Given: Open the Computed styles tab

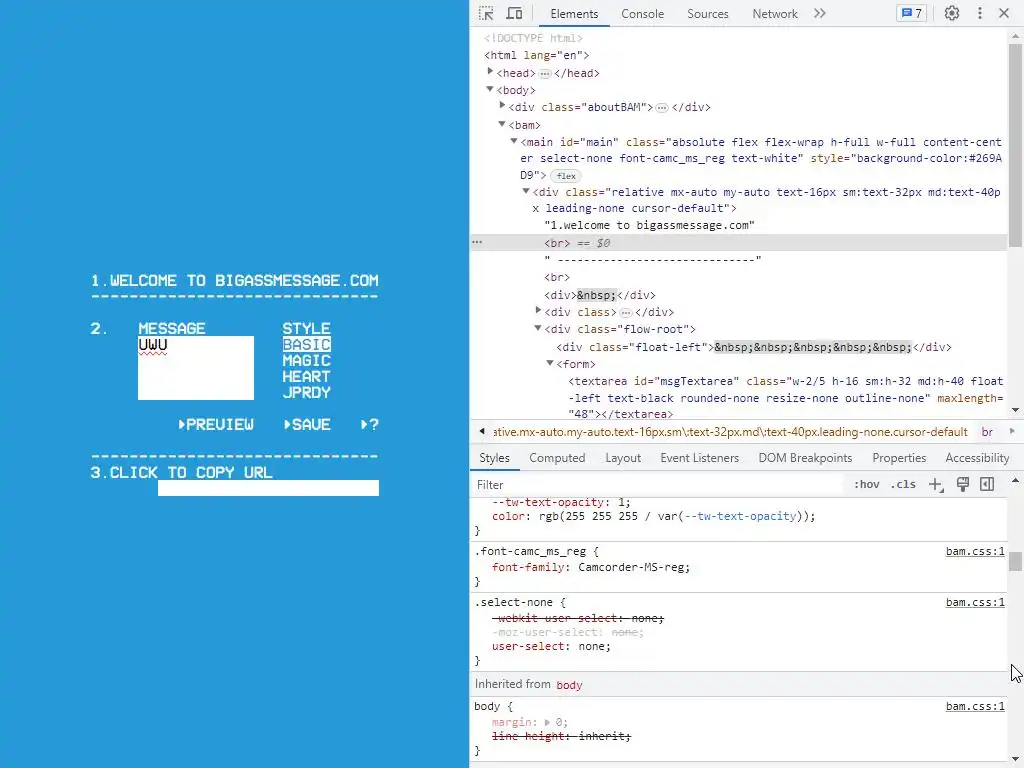Looking at the screenshot, I should (557, 458).
